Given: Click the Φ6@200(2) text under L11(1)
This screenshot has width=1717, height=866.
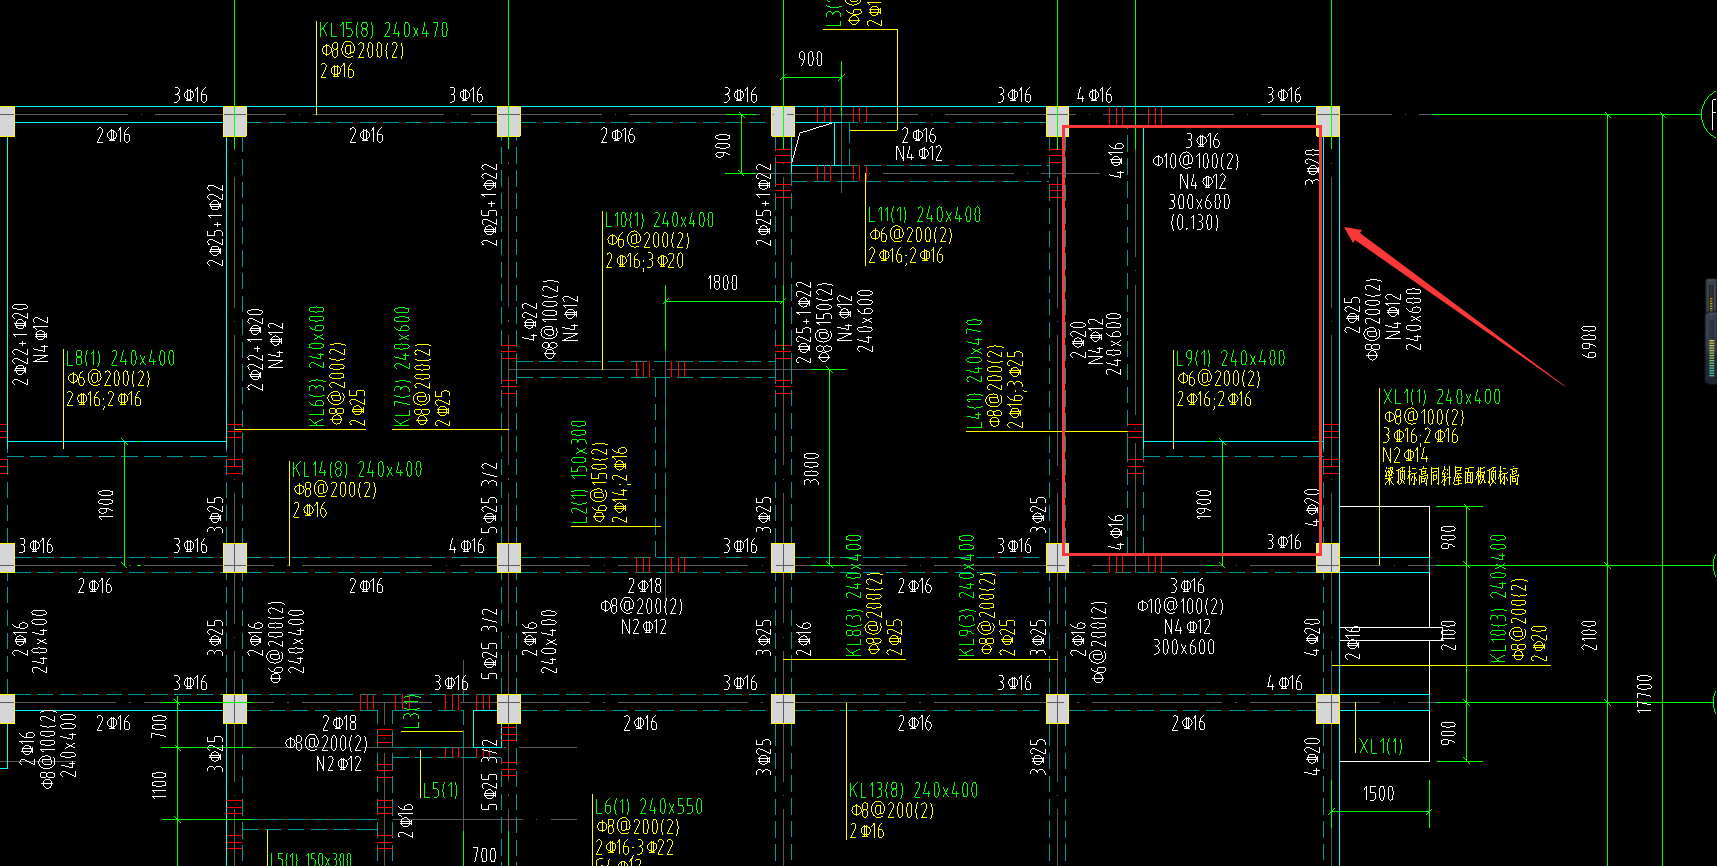Looking at the screenshot, I should (x=910, y=236).
